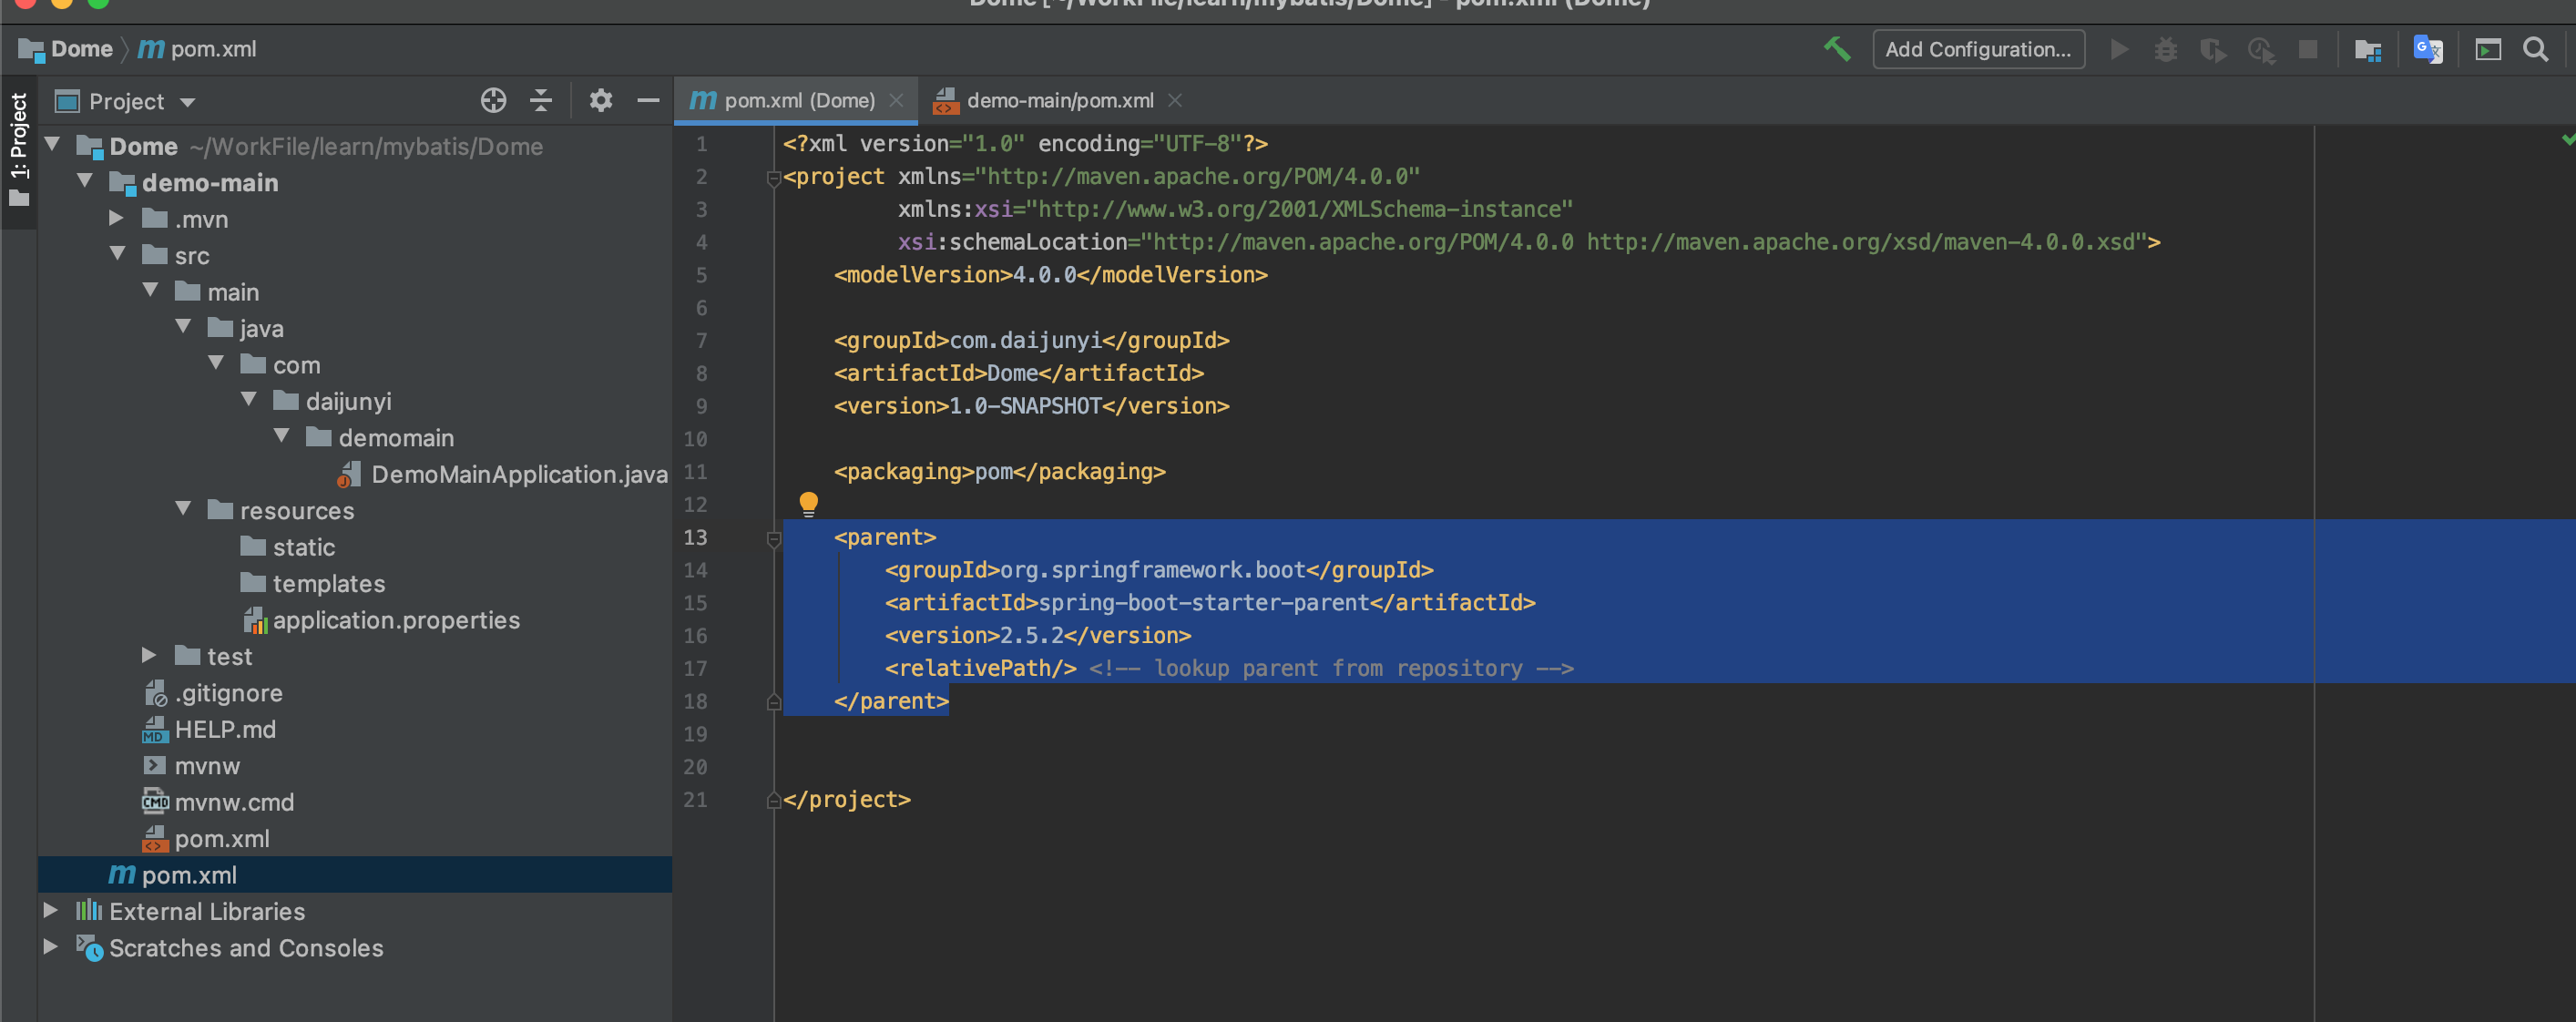Screen dimensions: 2576x1022
Task: Click the modelVersion line in editor
Action: coord(1051,275)
